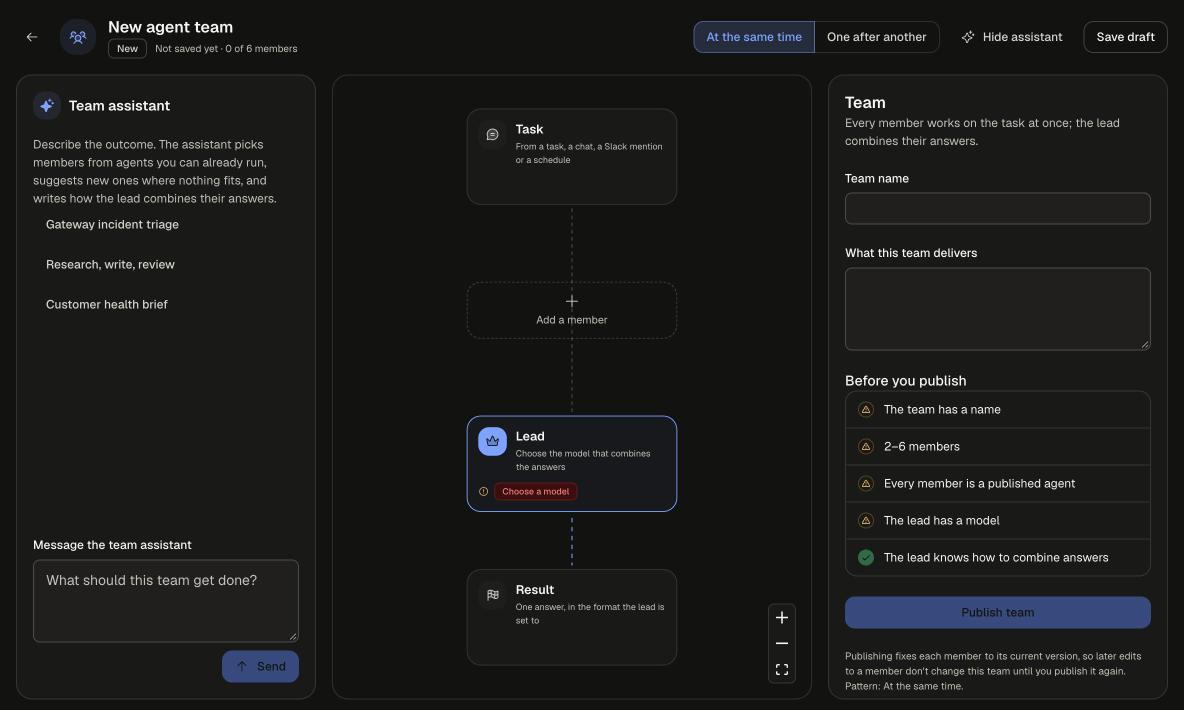Click the plus icon in Add a member
This screenshot has height=710, width=1184.
tap(572, 301)
